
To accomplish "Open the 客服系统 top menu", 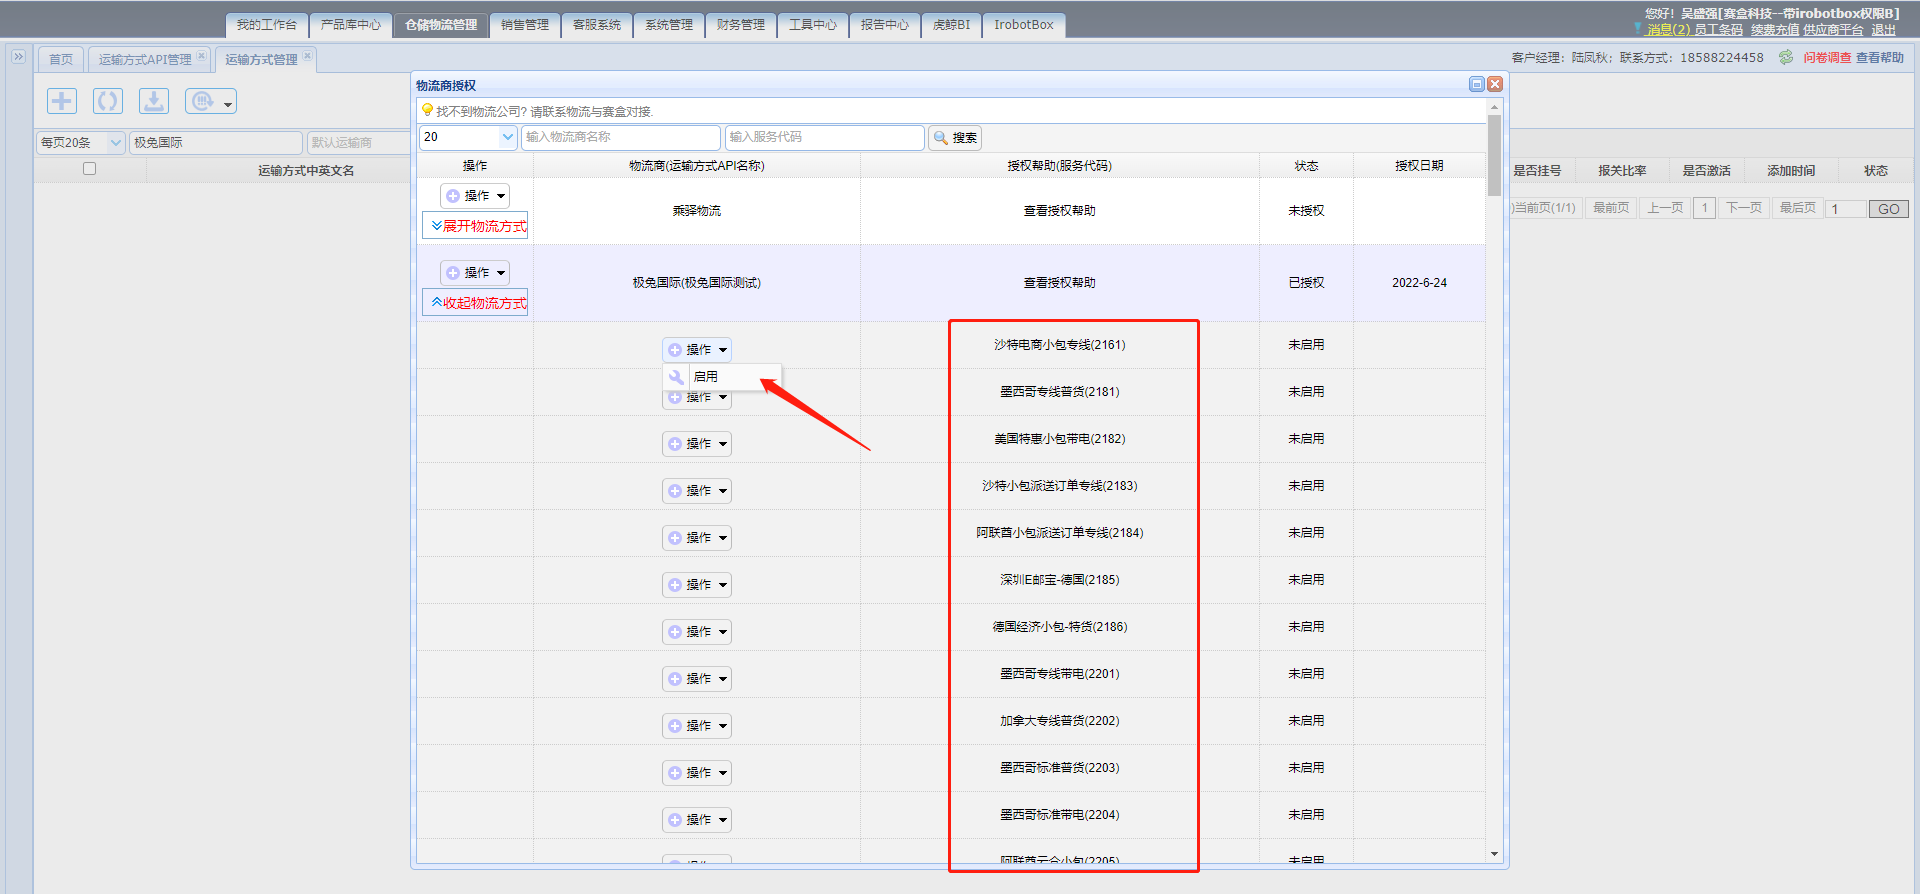I will pos(597,25).
